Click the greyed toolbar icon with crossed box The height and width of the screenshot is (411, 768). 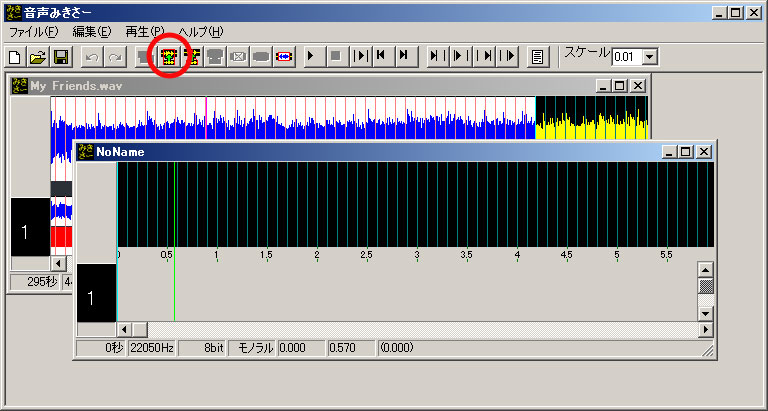pyautogui.click(x=238, y=57)
